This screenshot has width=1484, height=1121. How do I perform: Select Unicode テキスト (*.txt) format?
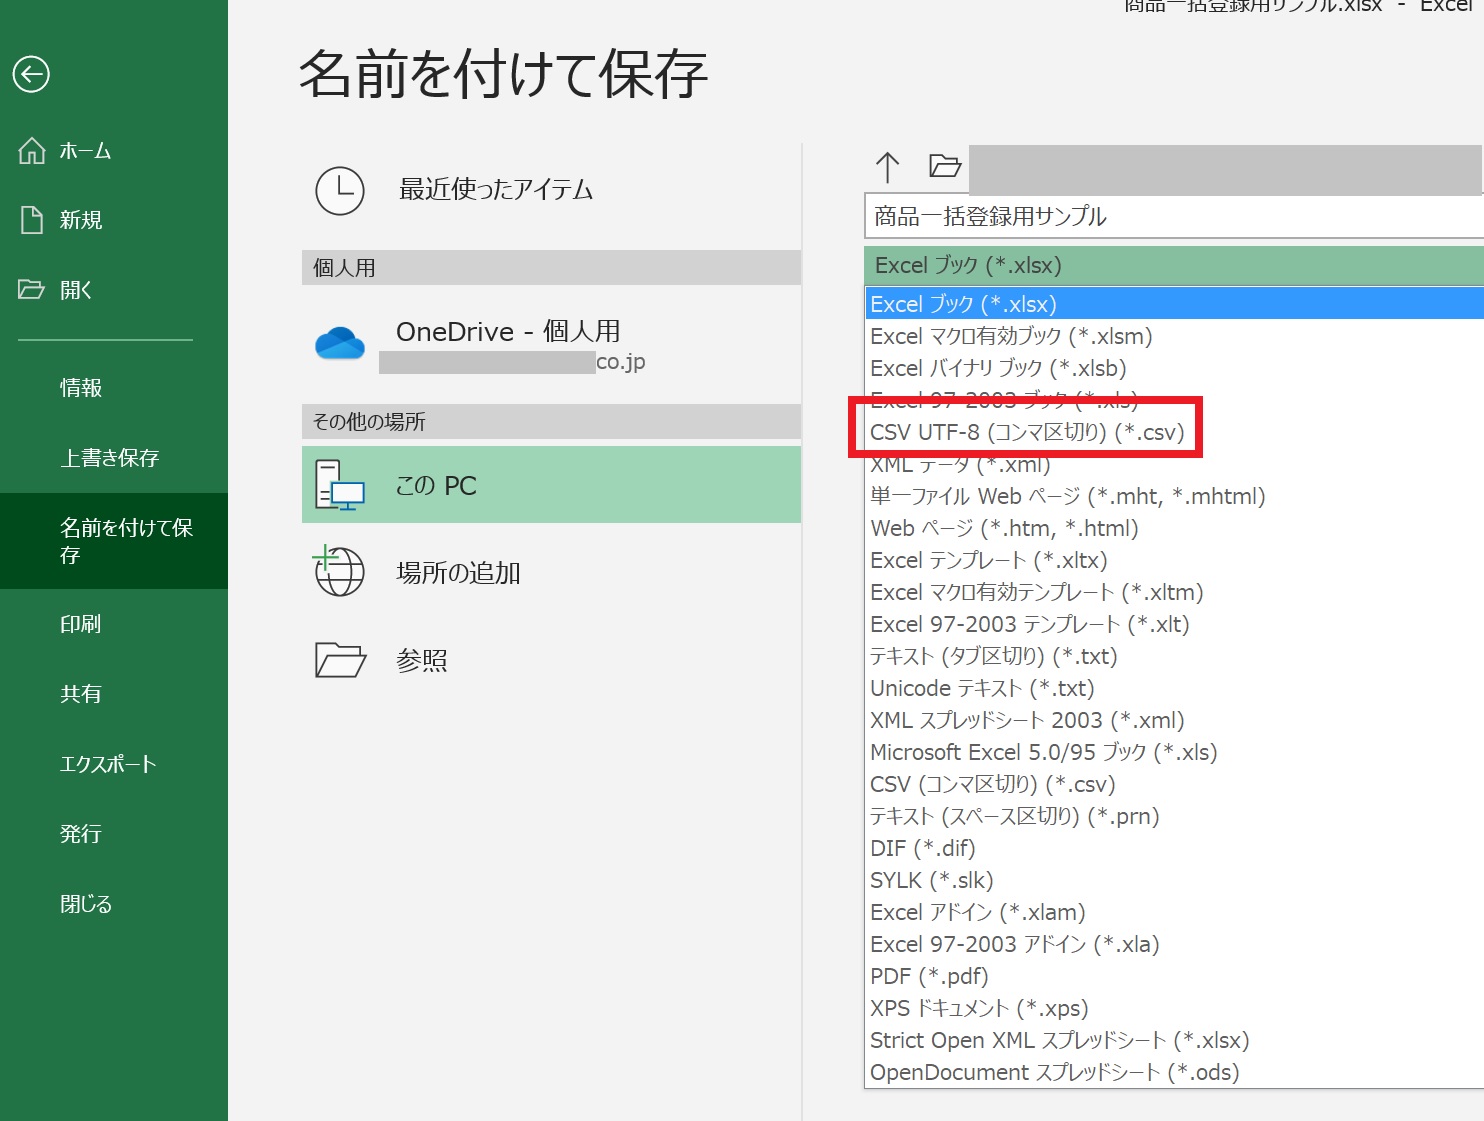click(x=982, y=688)
